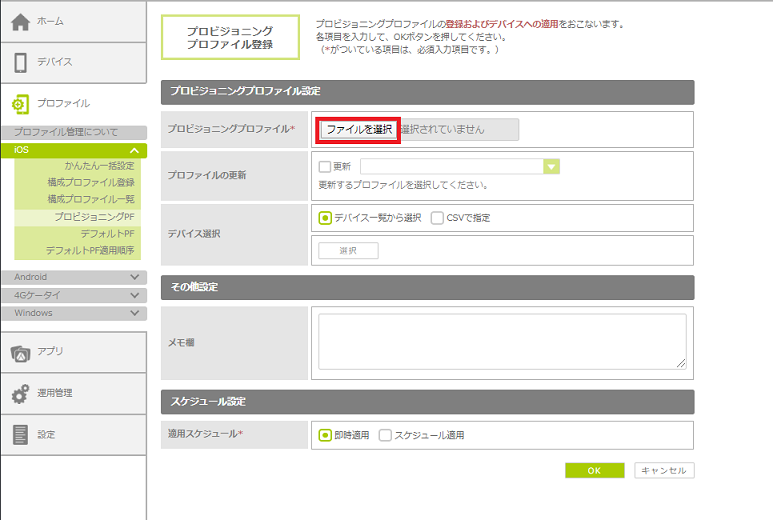This screenshot has width=773, height=520.
Task: Select the Profile gear icon
Action: pyautogui.click(x=21, y=103)
